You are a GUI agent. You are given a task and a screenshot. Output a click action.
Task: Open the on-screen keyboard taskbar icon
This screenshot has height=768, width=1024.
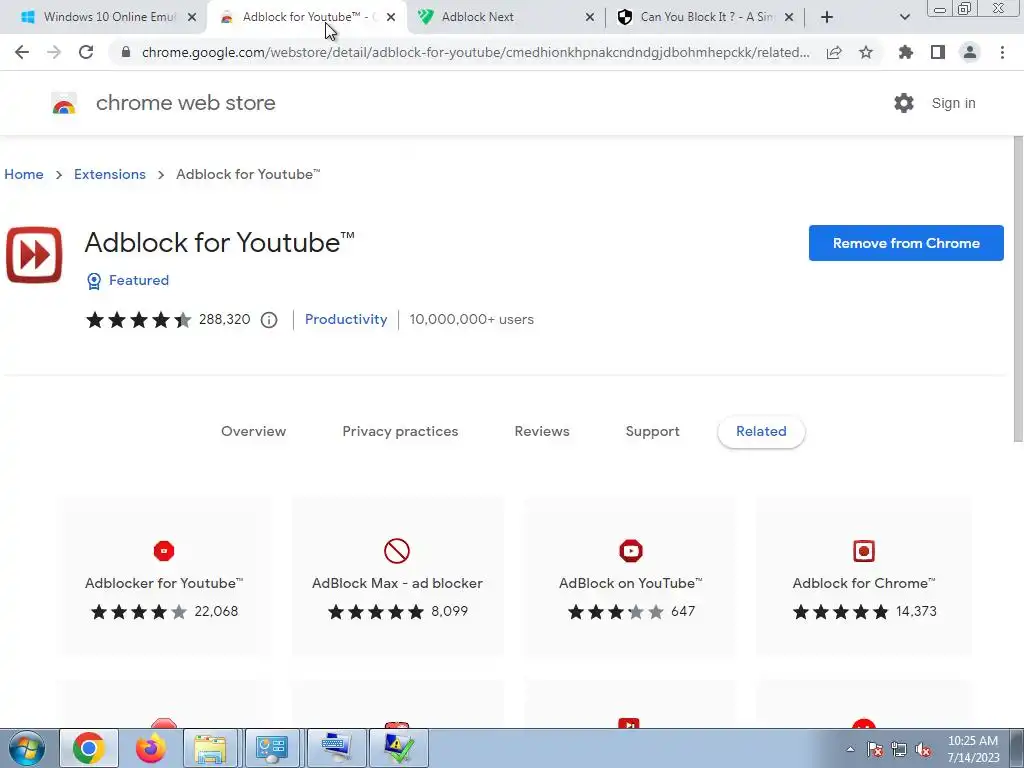coord(336,748)
